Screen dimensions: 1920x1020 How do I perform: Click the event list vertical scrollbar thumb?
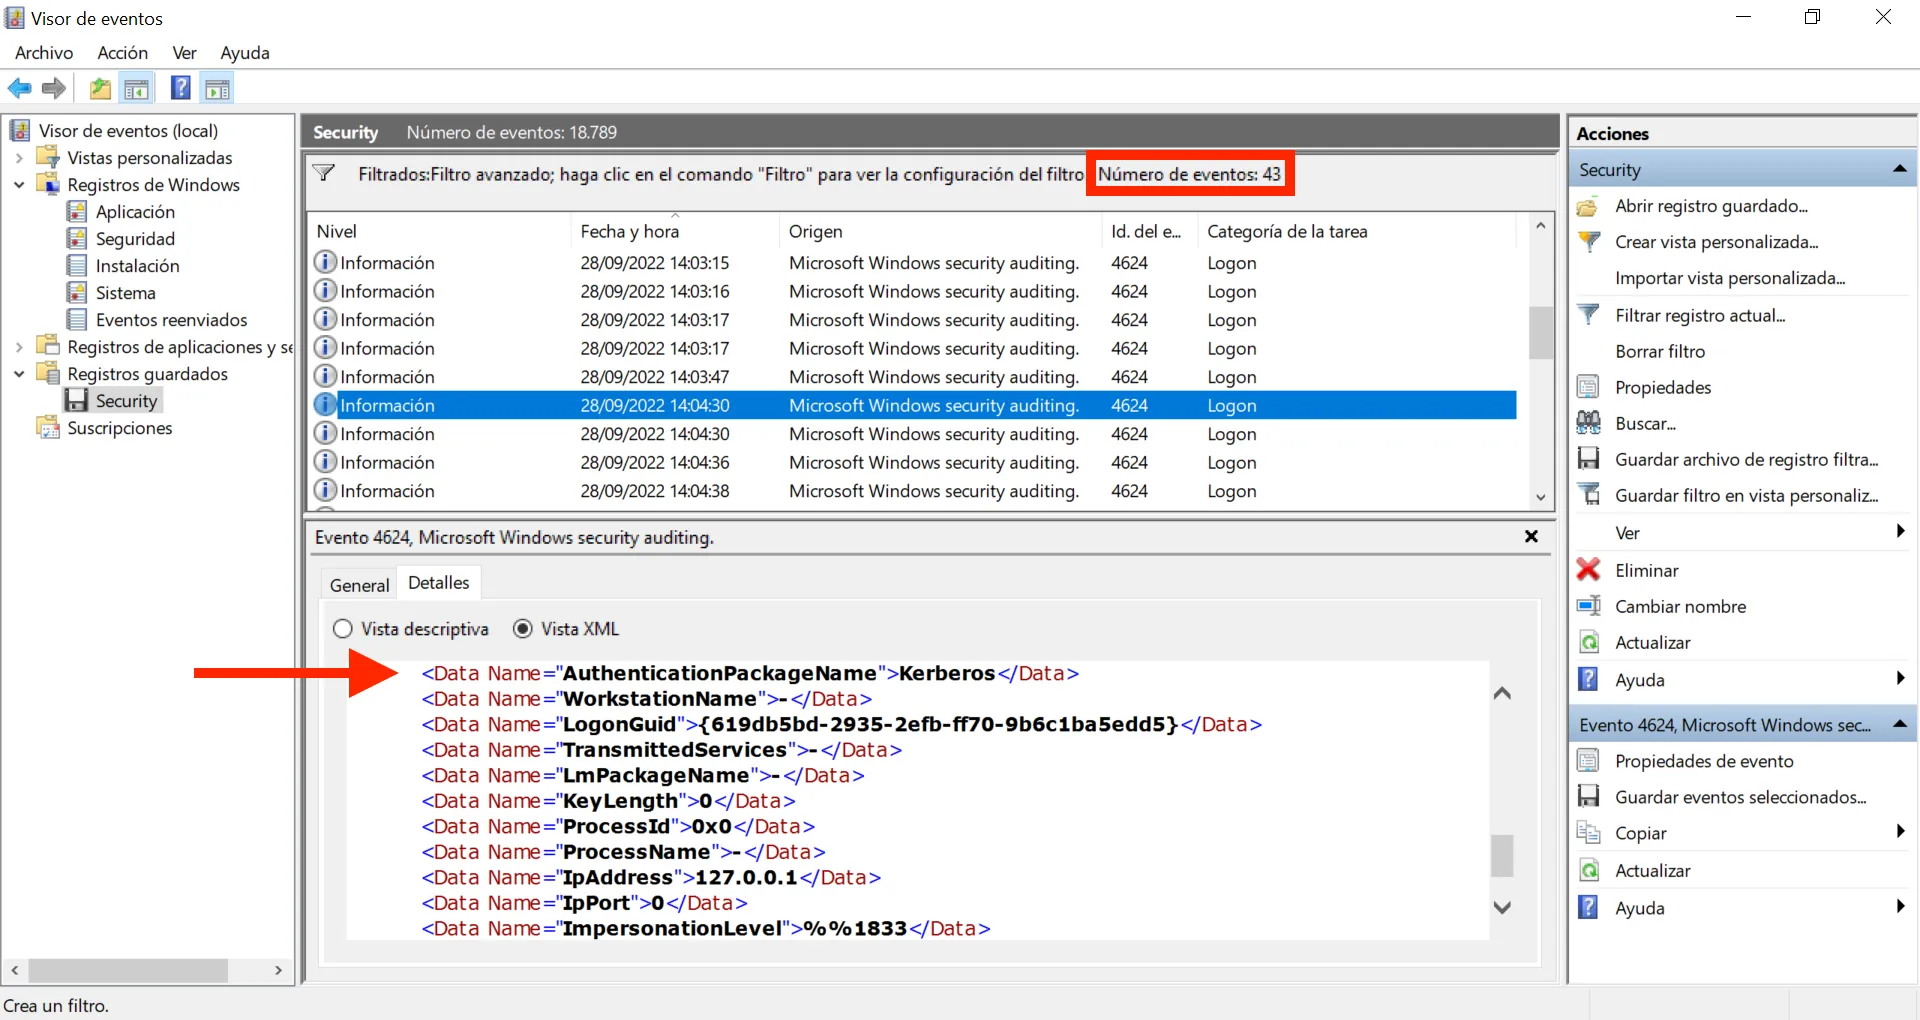[x=1541, y=333]
